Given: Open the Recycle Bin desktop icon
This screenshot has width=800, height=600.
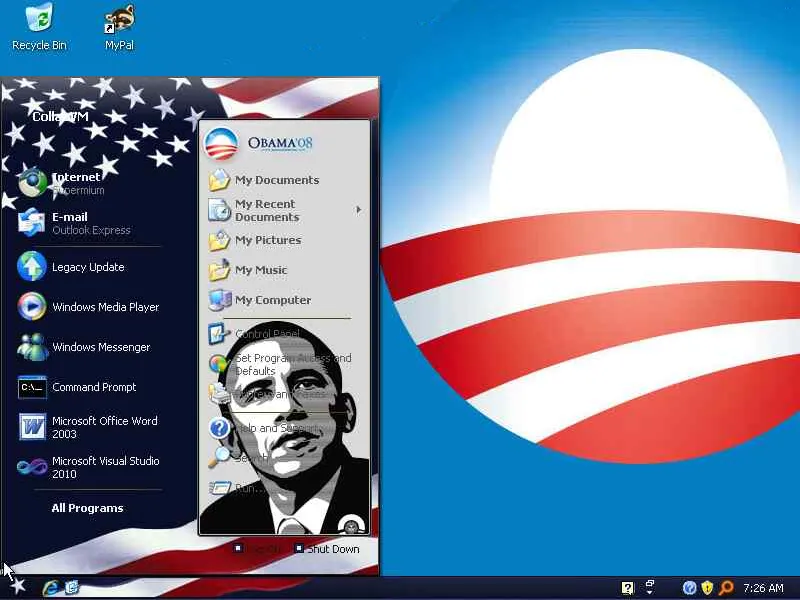Looking at the screenshot, I should click(39, 27).
